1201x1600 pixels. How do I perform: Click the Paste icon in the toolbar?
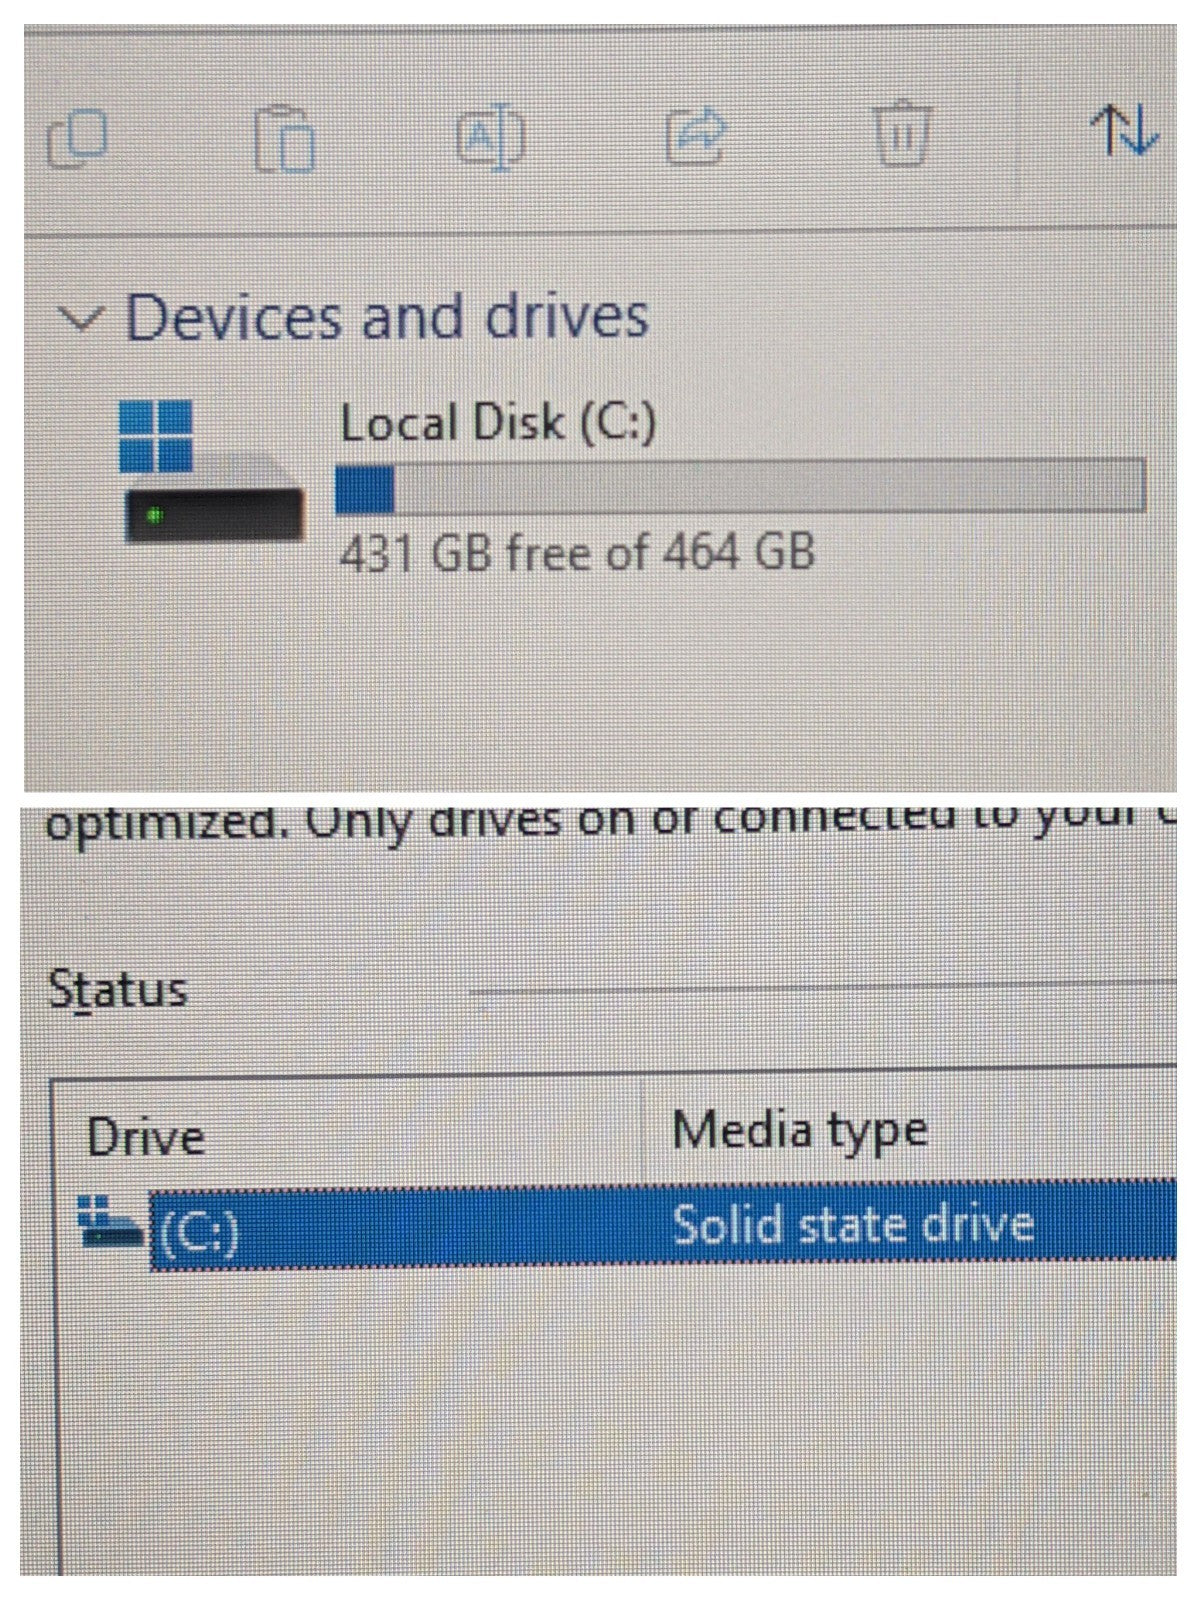pyautogui.click(x=285, y=140)
